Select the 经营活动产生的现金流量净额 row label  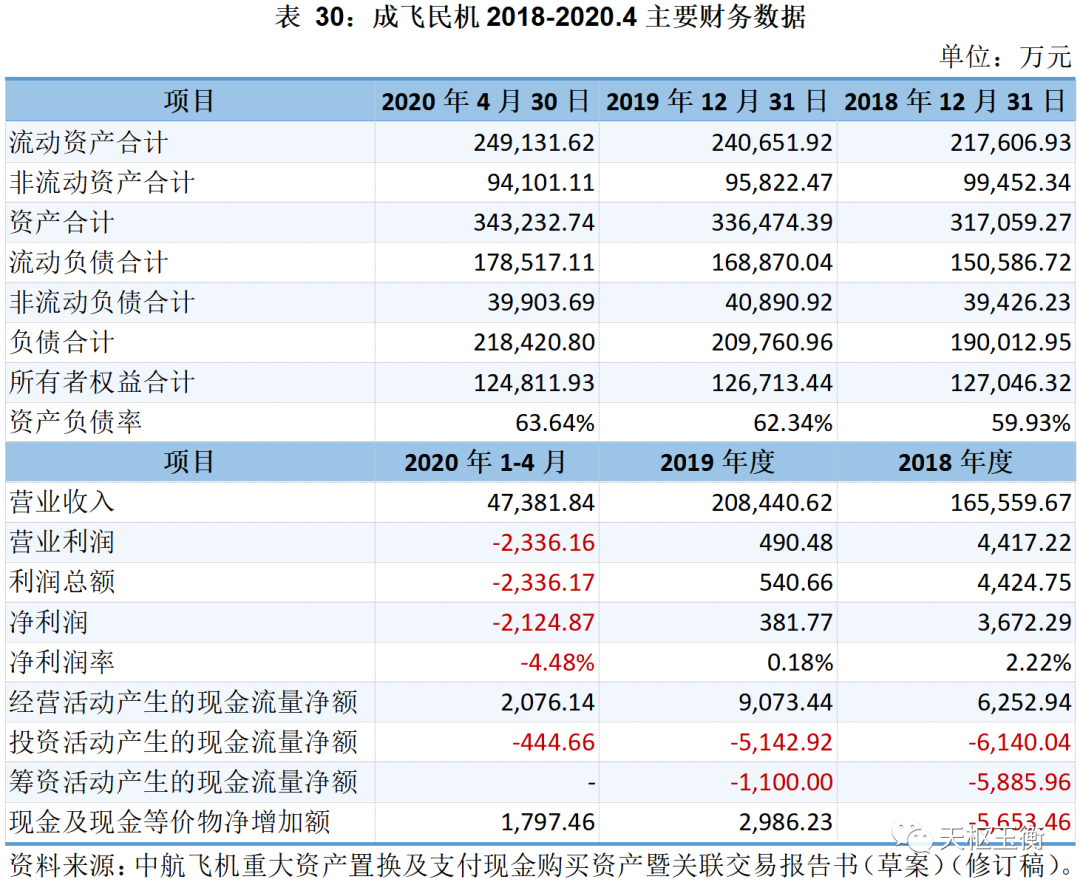183,703
